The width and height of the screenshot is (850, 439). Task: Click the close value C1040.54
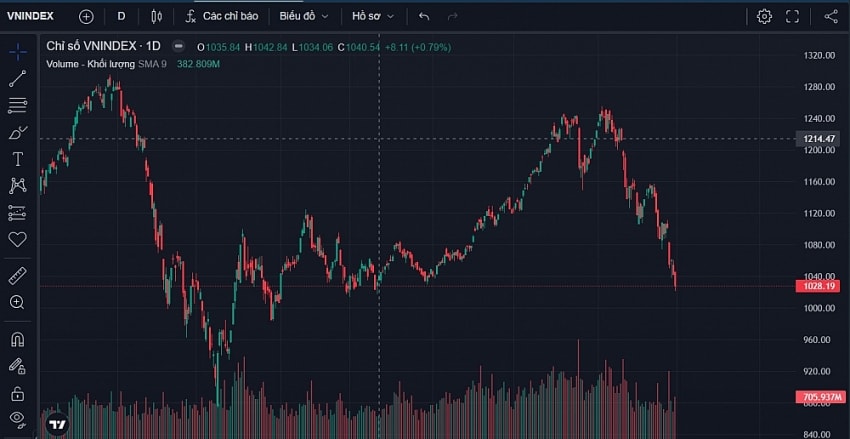[359, 47]
